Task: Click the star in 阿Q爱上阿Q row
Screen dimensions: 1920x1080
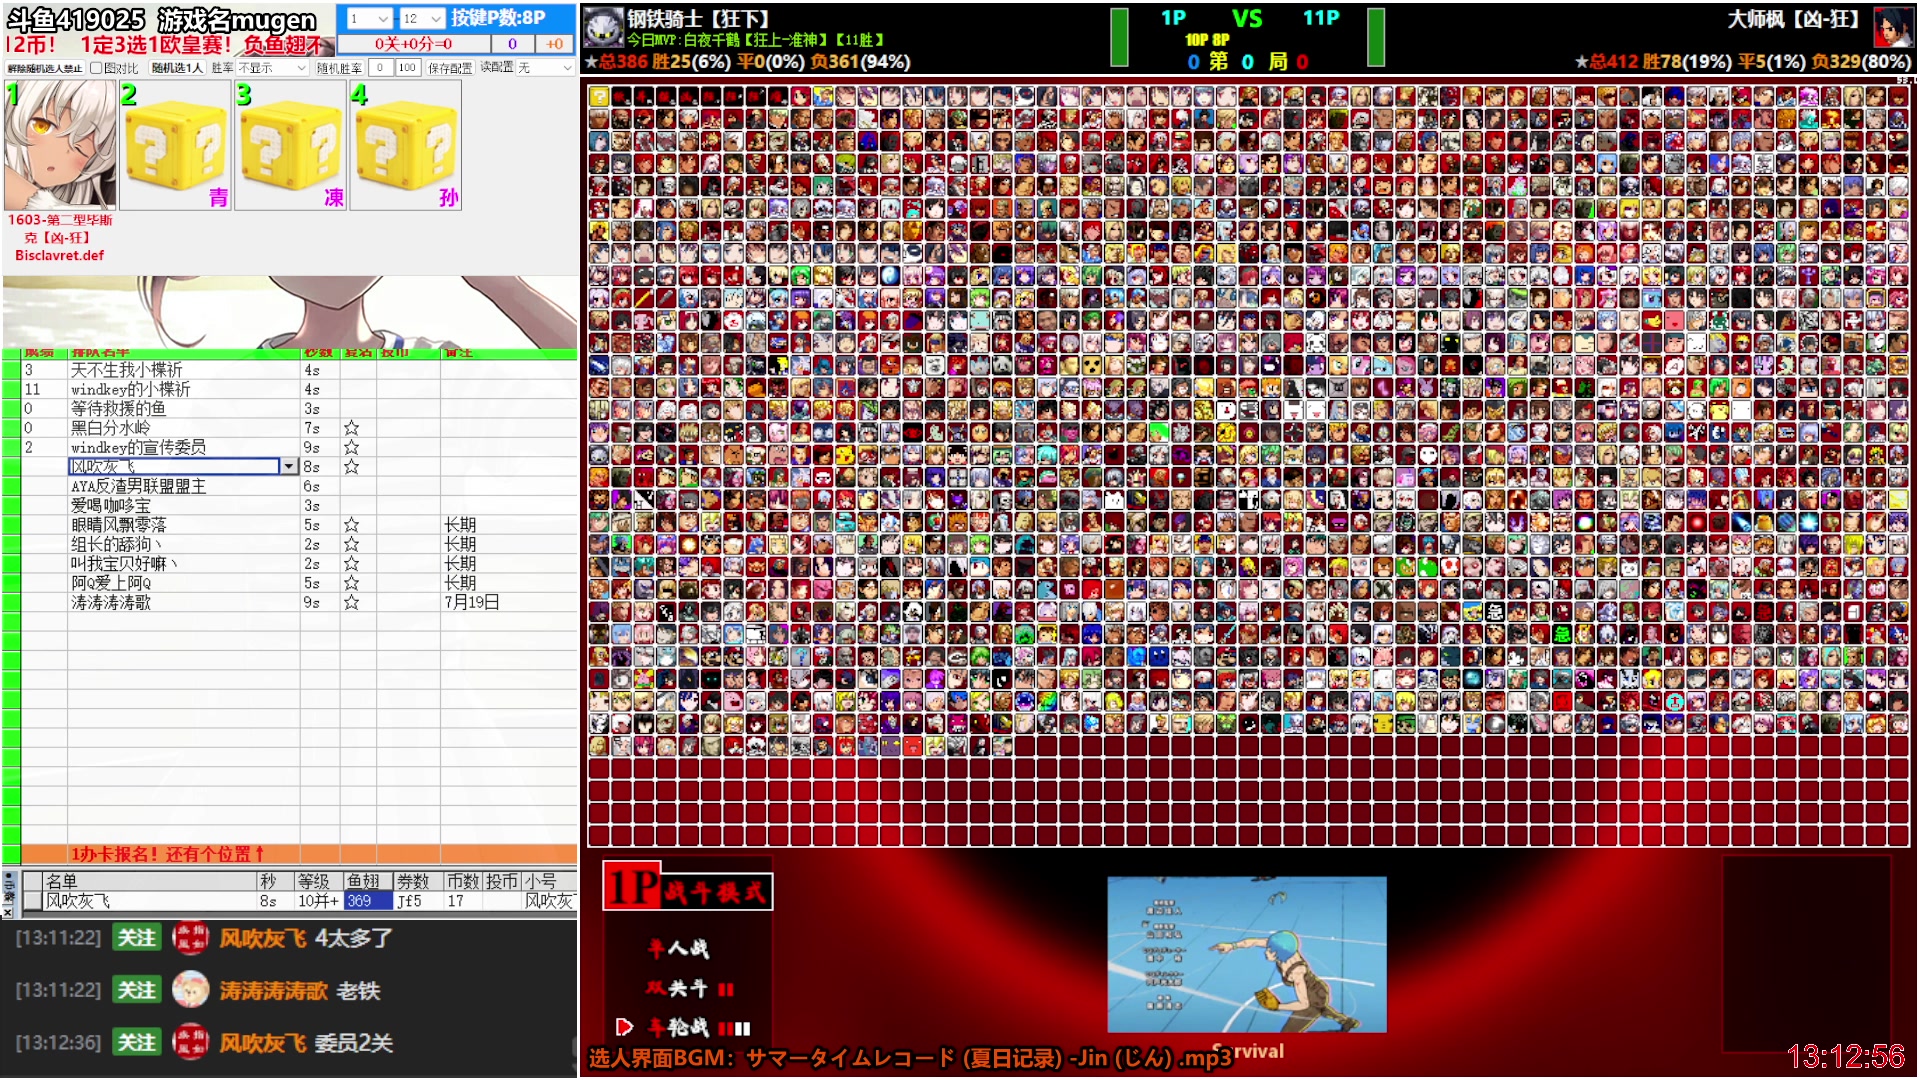Action: click(351, 583)
